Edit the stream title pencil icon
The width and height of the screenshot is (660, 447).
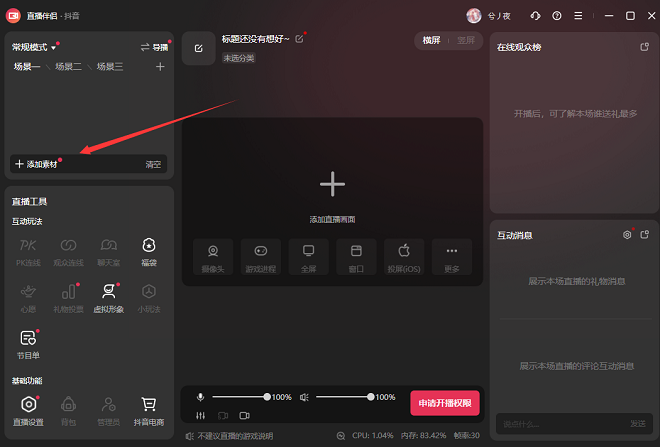tap(299, 39)
